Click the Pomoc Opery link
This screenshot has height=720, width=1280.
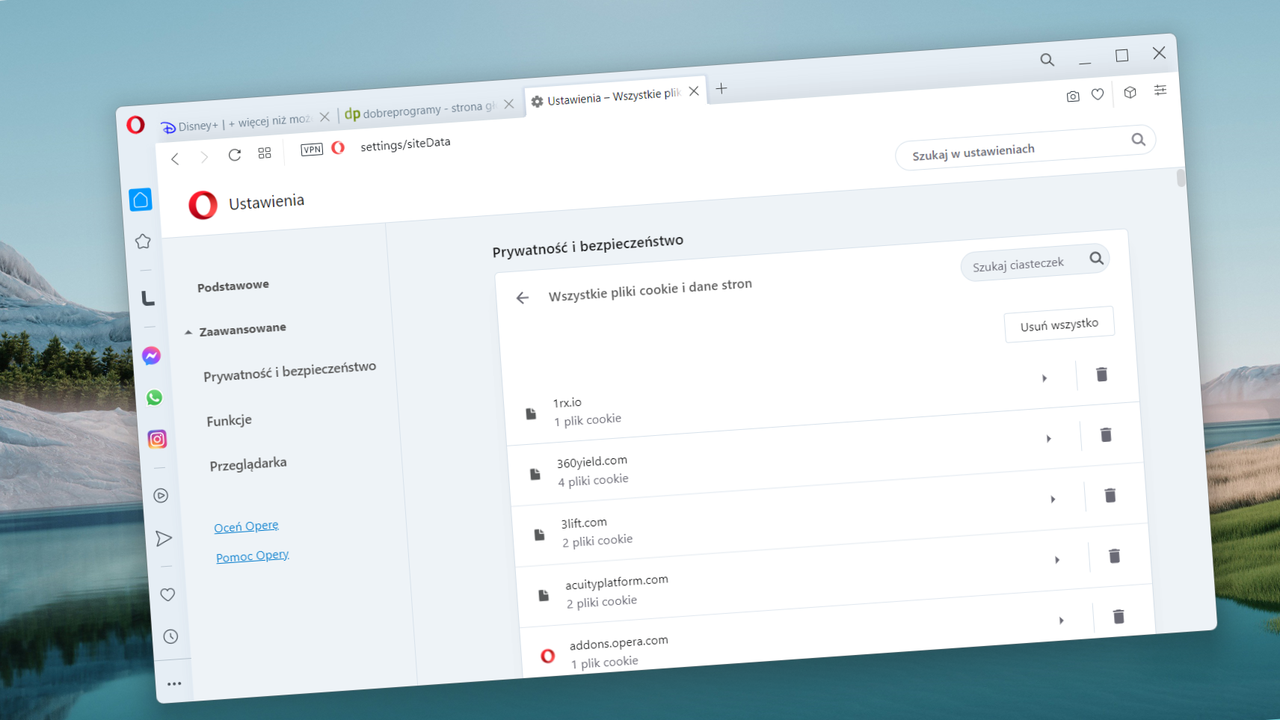pyautogui.click(x=252, y=556)
